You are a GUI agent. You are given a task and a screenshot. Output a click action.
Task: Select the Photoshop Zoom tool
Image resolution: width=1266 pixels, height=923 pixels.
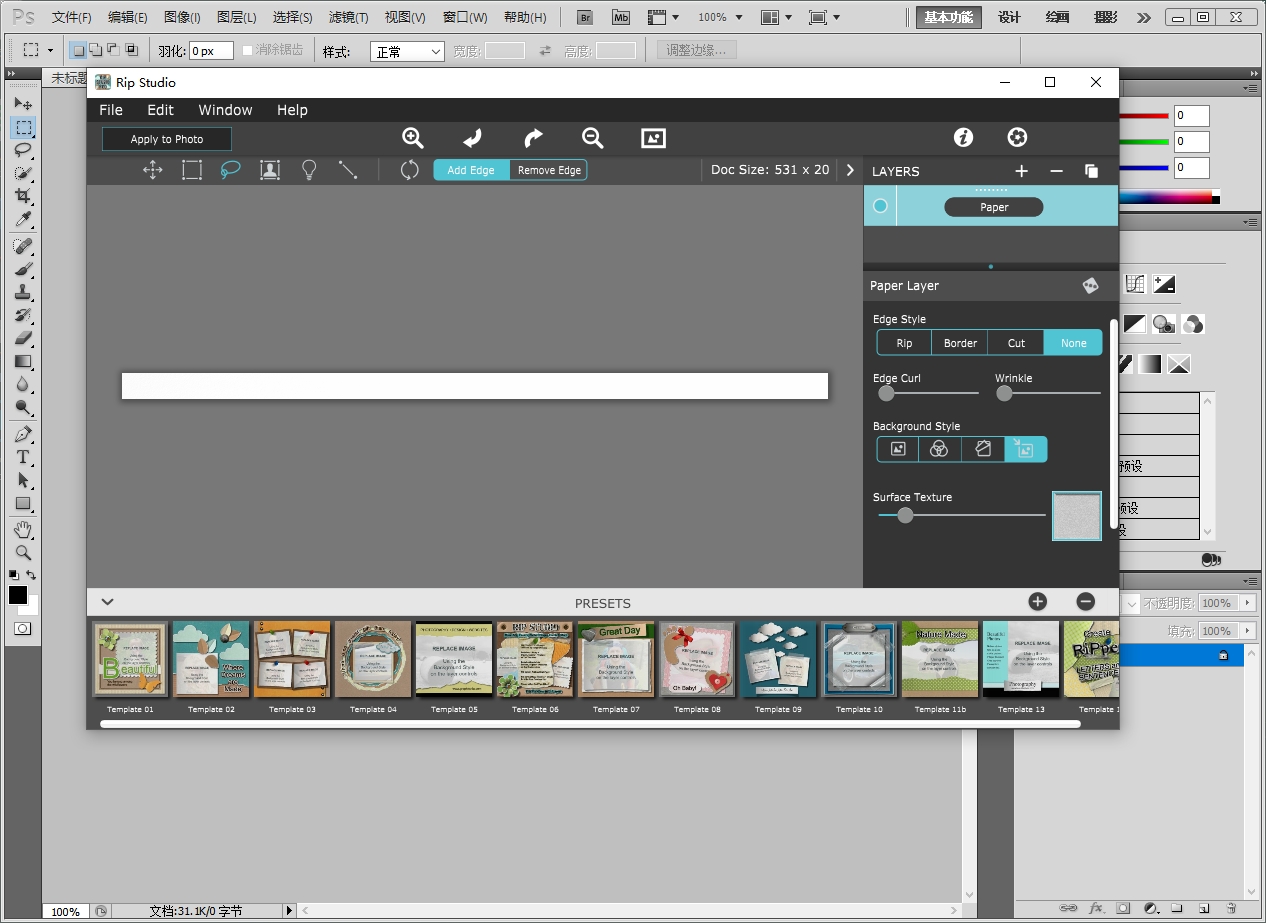(x=23, y=552)
